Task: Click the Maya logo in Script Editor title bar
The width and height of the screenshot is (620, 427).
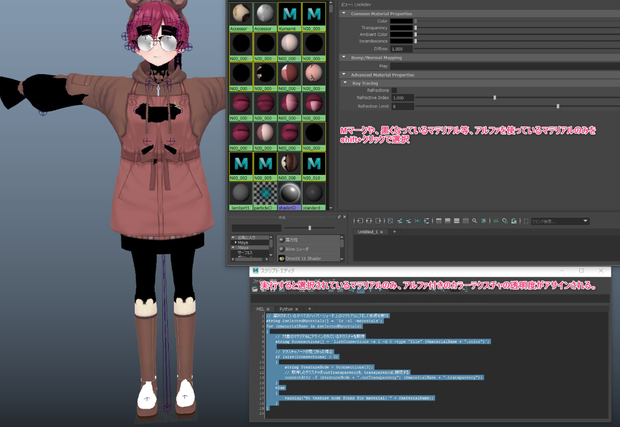Action: [x=255, y=271]
